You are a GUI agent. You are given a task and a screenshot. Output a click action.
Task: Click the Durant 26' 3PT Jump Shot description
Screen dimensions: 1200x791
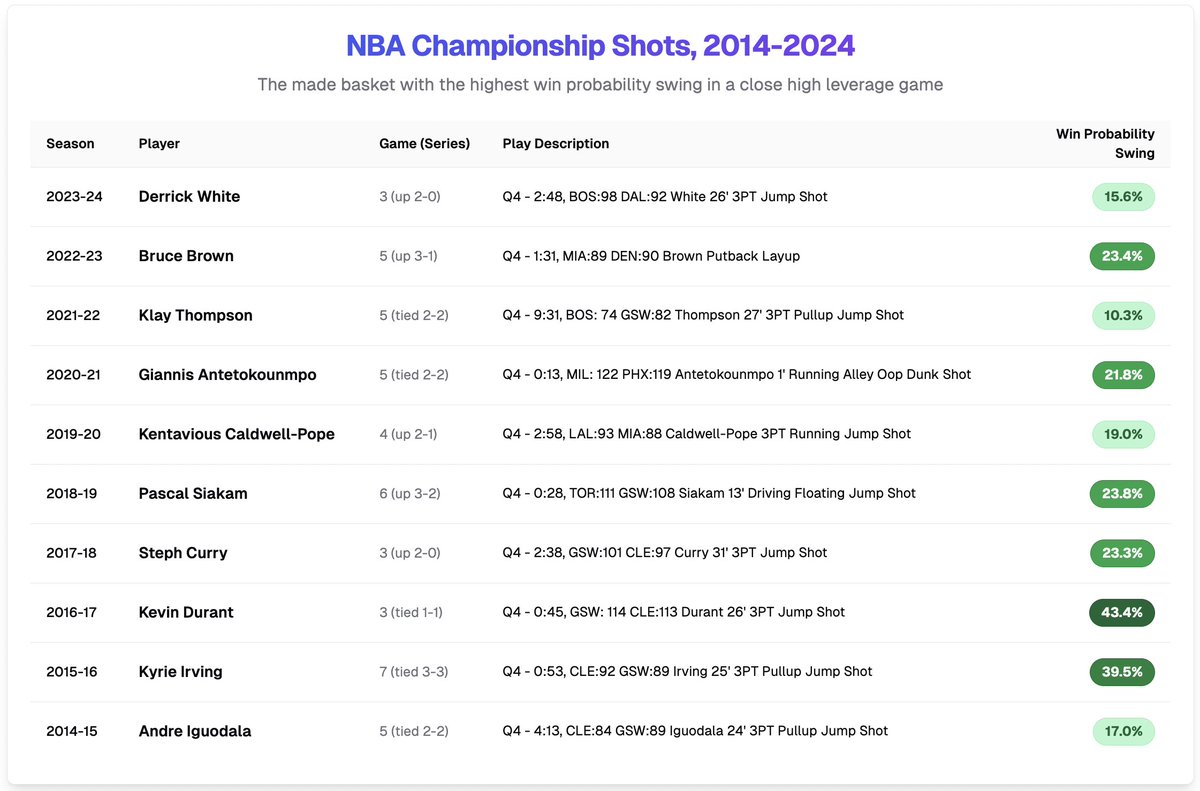(x=674, y=612)
